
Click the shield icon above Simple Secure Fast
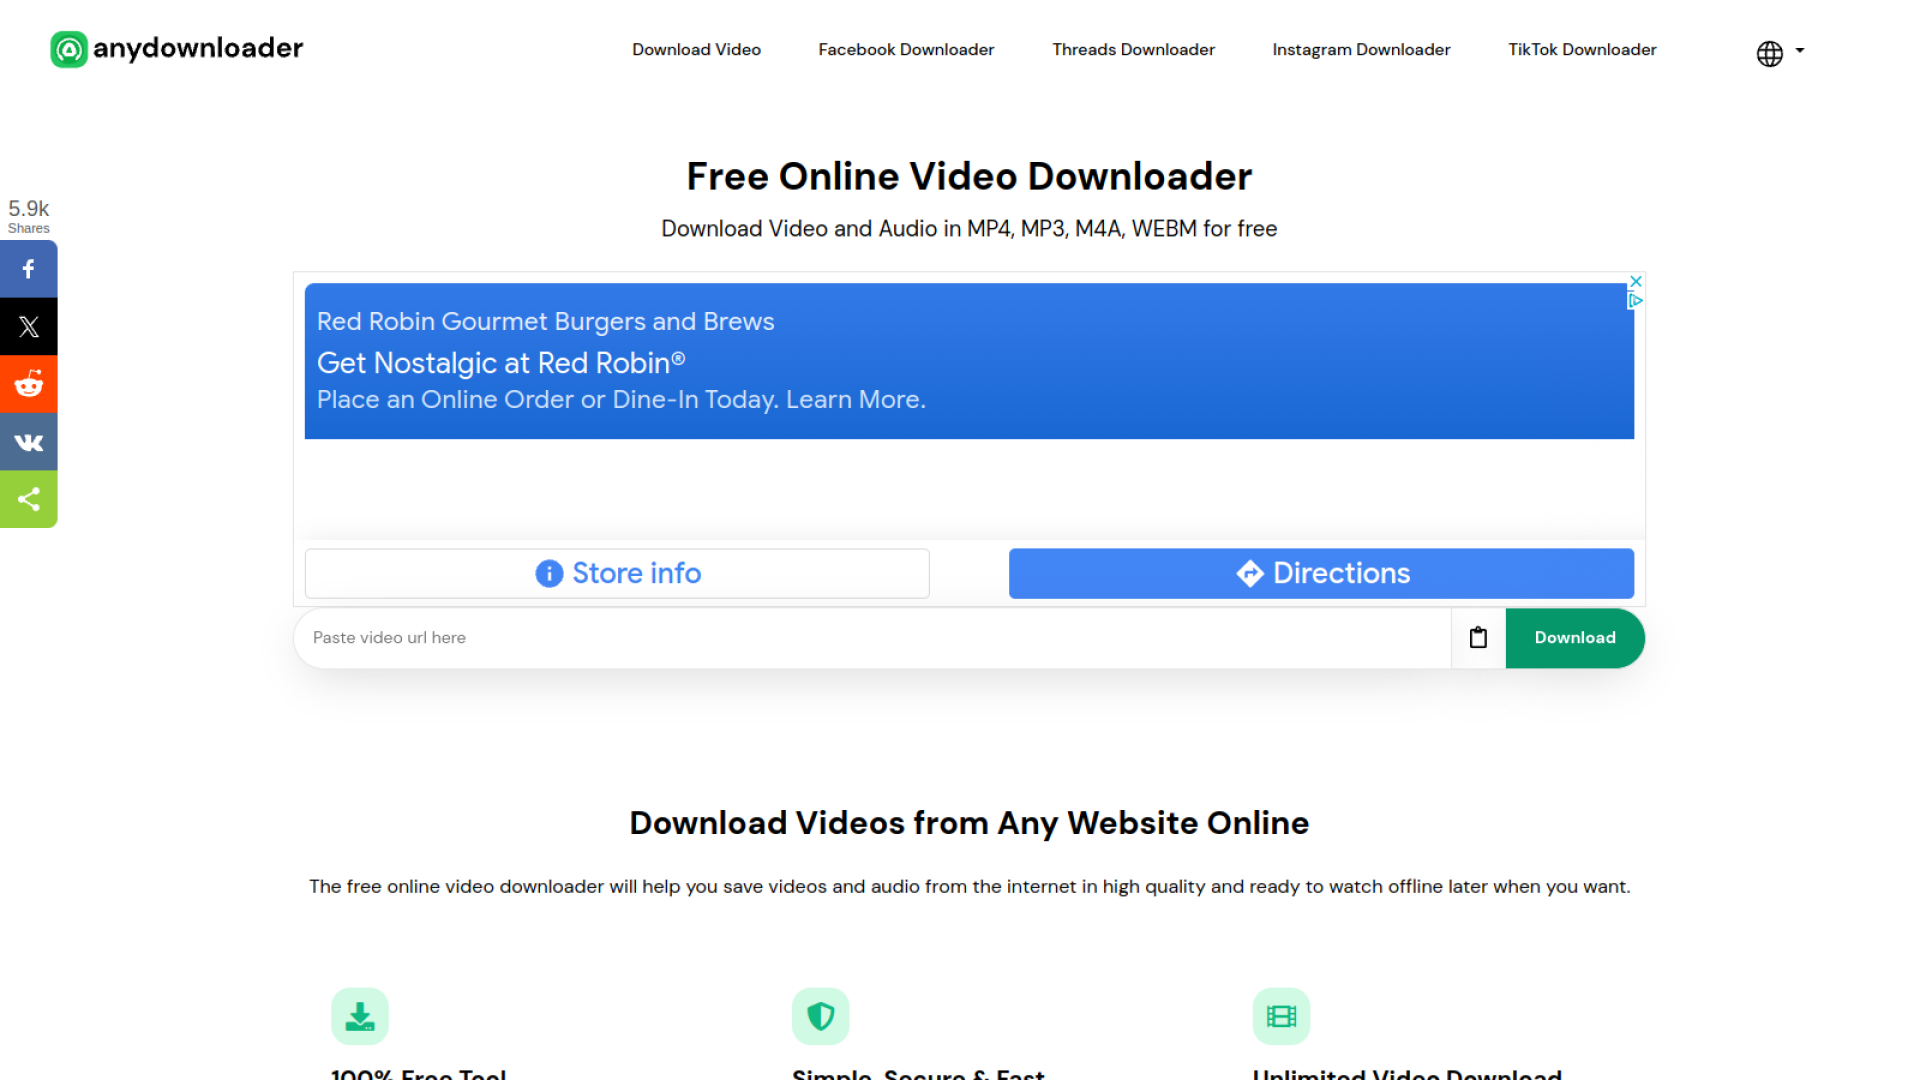click(x=820, y=1015)
